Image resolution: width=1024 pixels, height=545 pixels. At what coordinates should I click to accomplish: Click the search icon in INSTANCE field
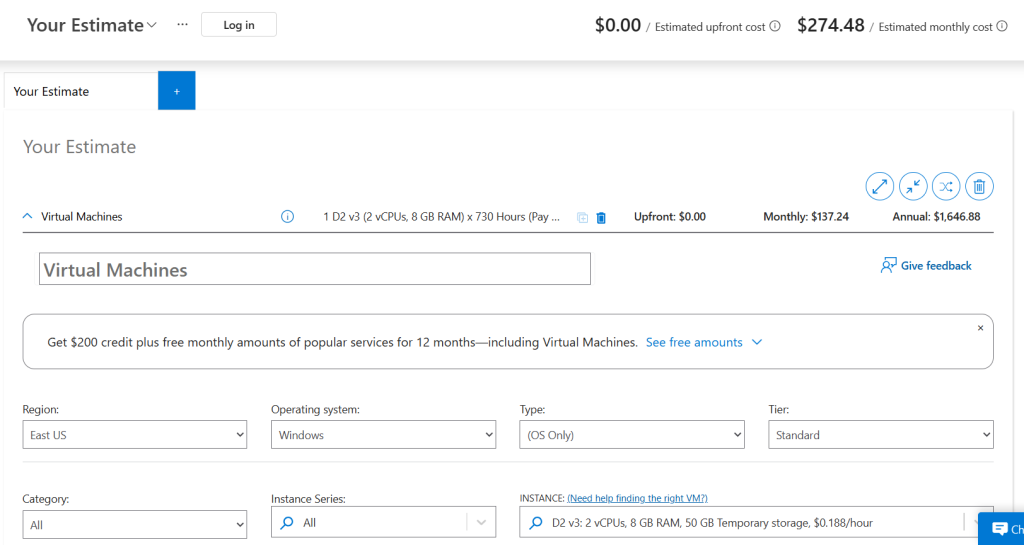(536, 523)
